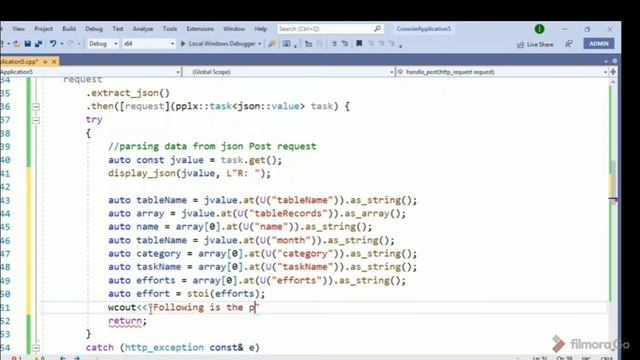Open the x64 platform dropdown

149,44
